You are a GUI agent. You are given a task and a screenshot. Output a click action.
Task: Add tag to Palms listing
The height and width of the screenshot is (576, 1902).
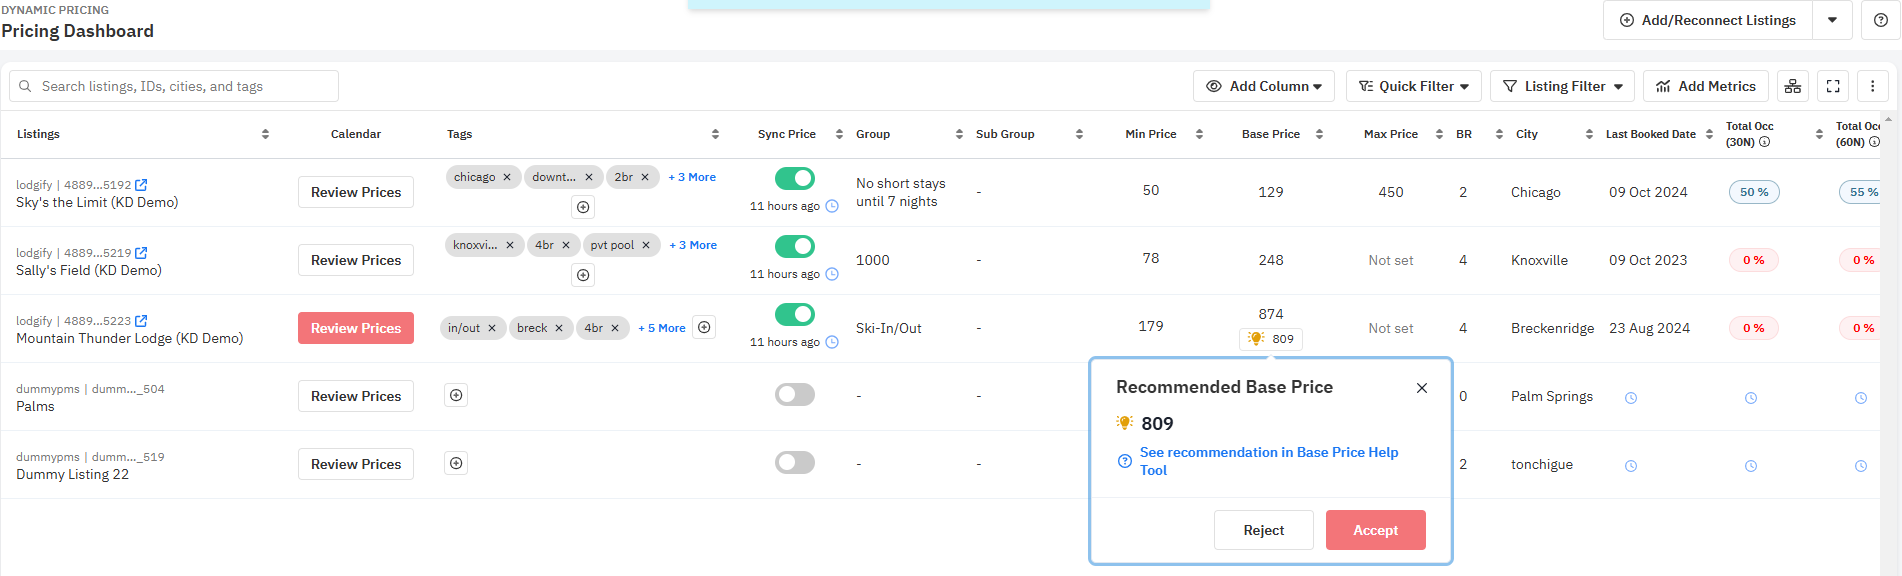(x=456, y=395)
